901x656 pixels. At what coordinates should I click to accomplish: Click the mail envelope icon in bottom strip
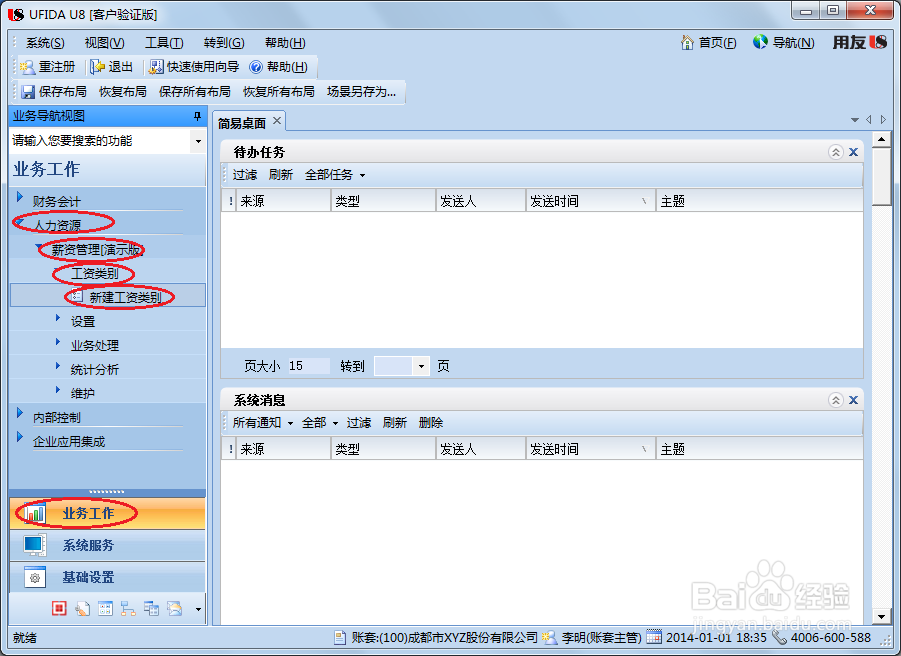pyautogui.click(x=174, y=608)
